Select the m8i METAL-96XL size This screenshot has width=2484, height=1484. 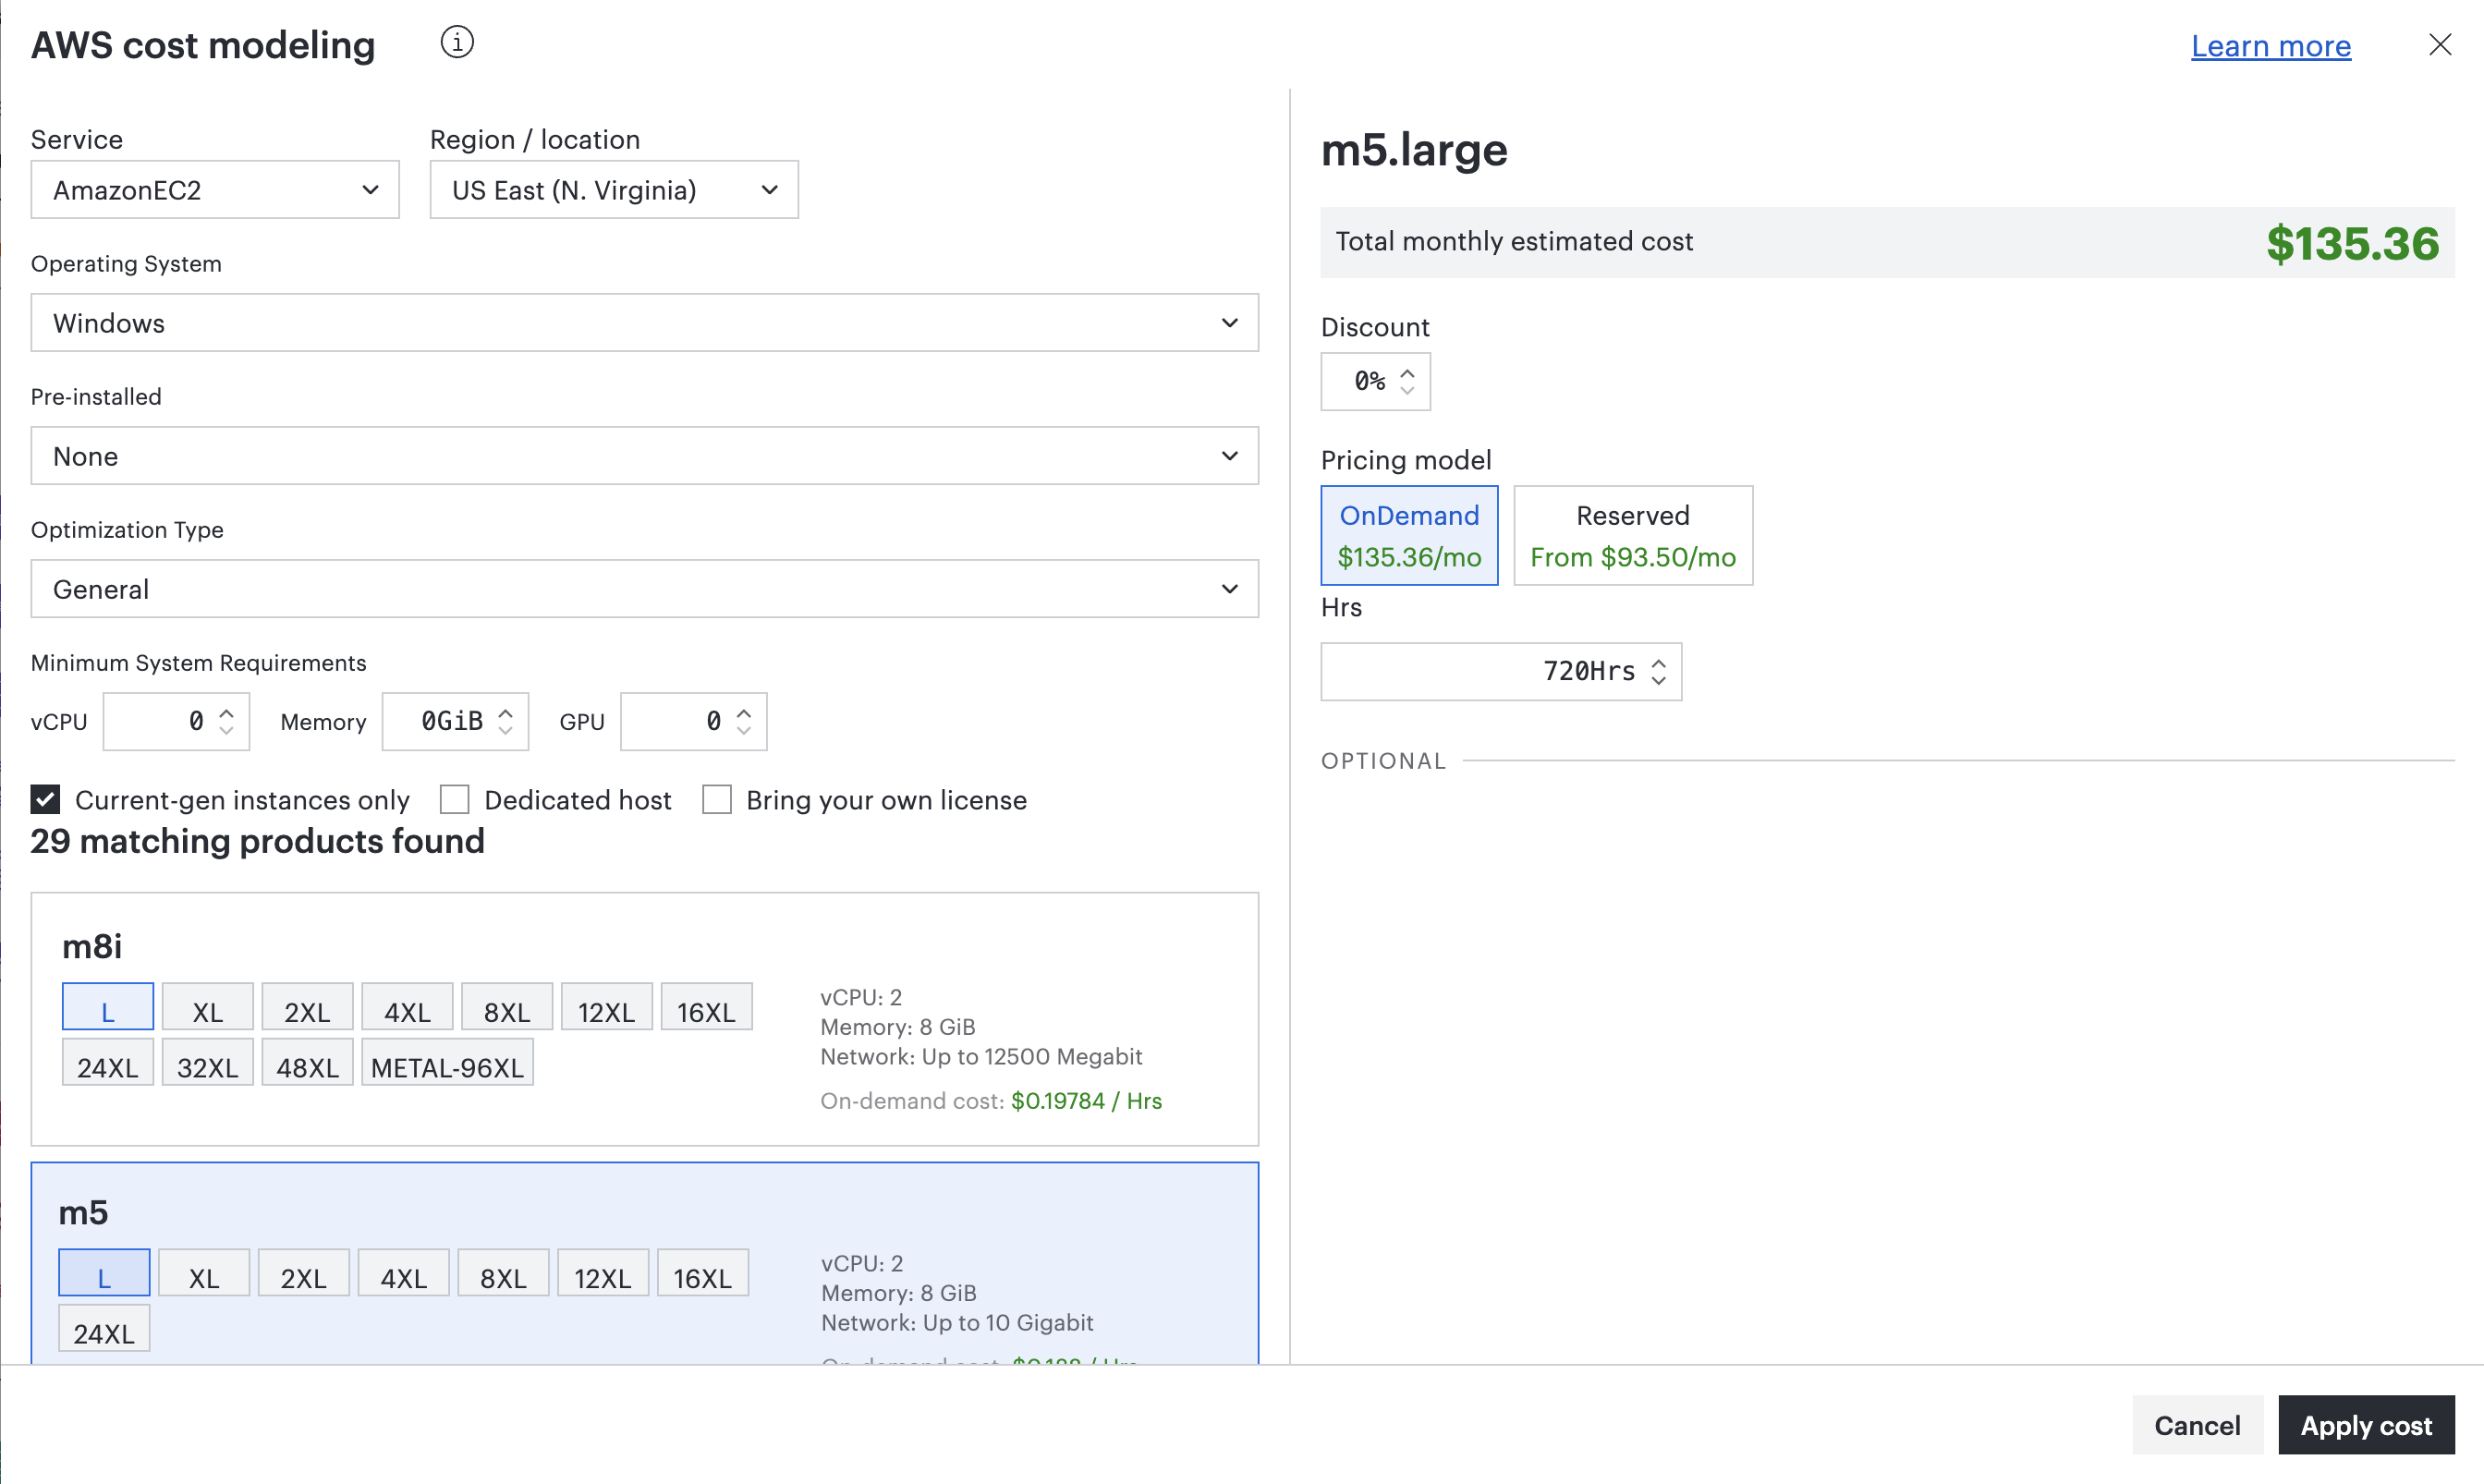pyautogui.click(x=447, y=1063)
